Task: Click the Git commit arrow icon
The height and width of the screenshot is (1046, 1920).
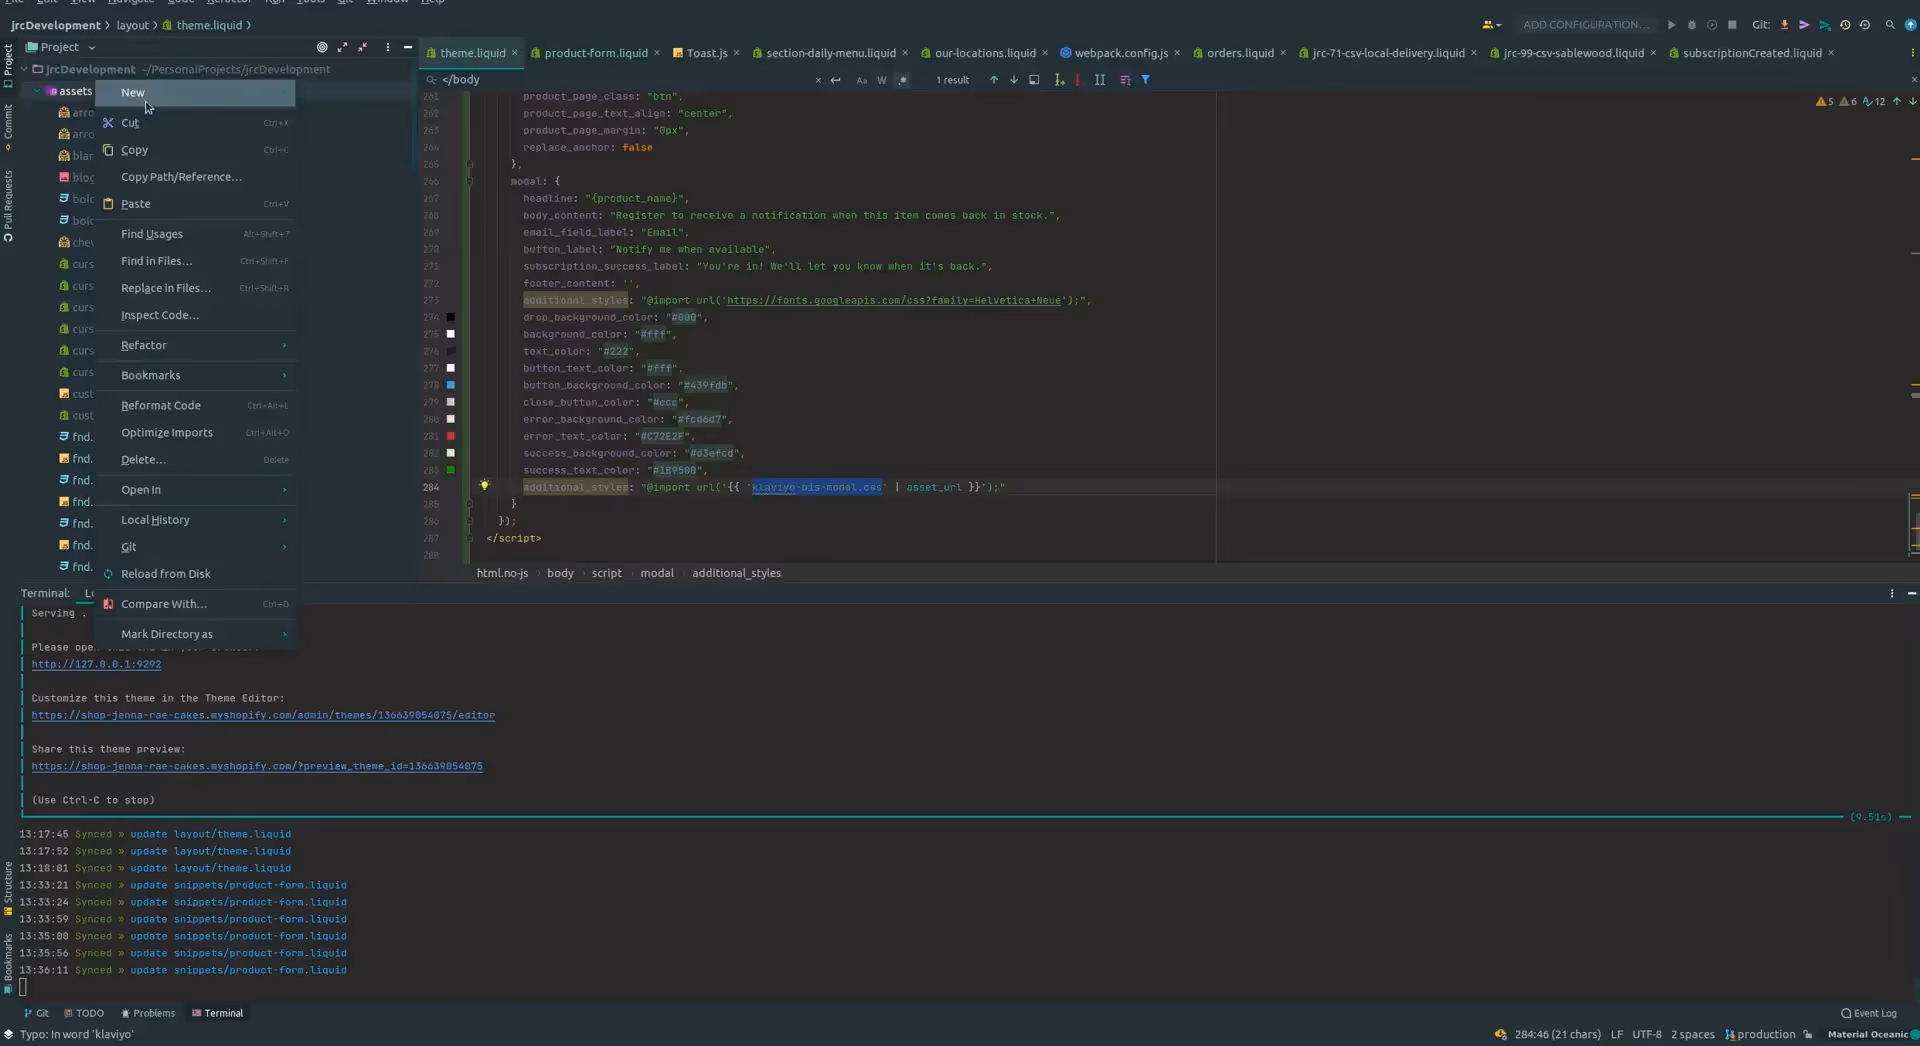Action: [x=1804, y=25]
